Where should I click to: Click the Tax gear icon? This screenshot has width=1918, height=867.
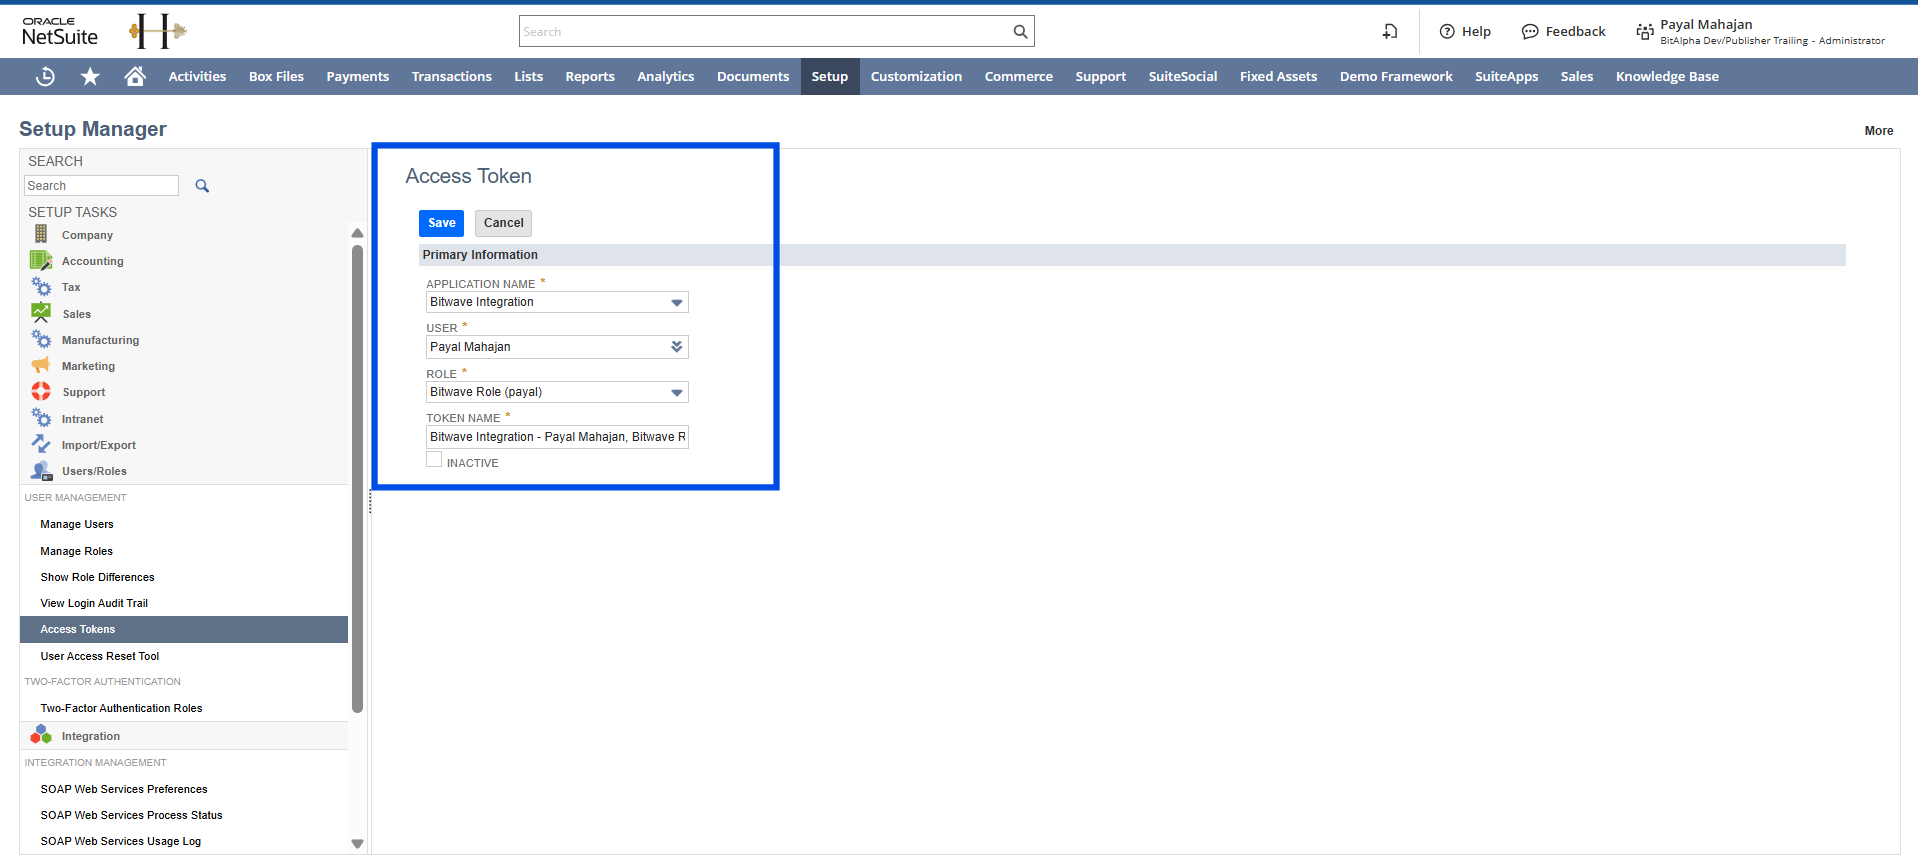[41, 287]
